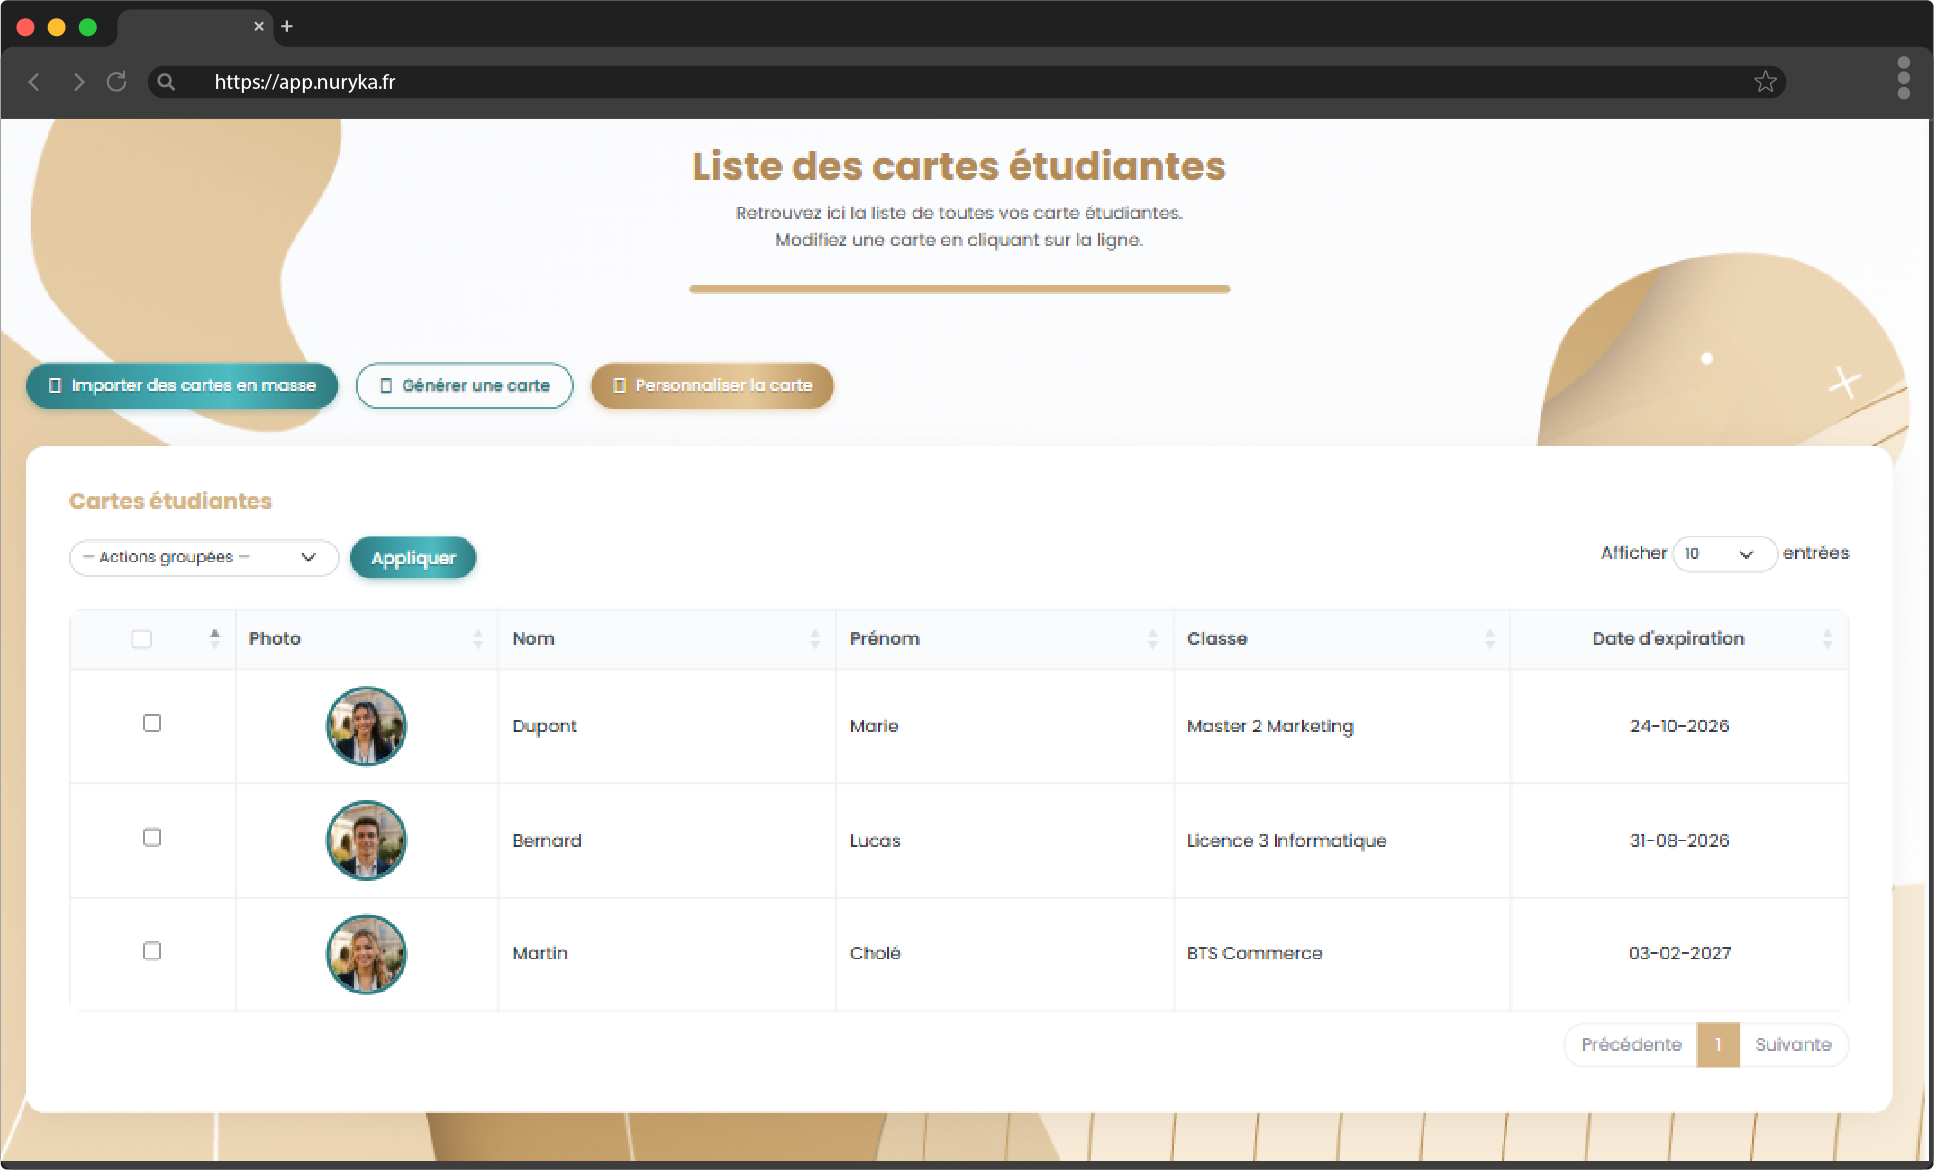This screenshot has width=1934, height=1170.
Task: Toggle the select-all header checkbox
Action: (142, 639)
